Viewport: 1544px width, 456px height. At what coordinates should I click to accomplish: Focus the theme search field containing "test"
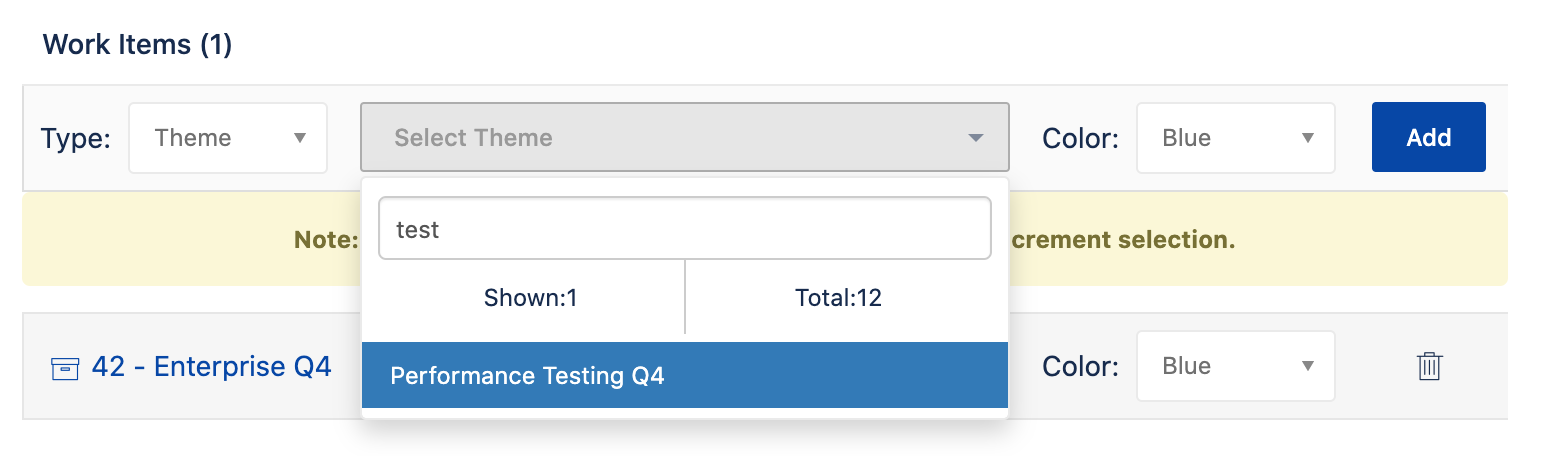(x=685, y=229)
